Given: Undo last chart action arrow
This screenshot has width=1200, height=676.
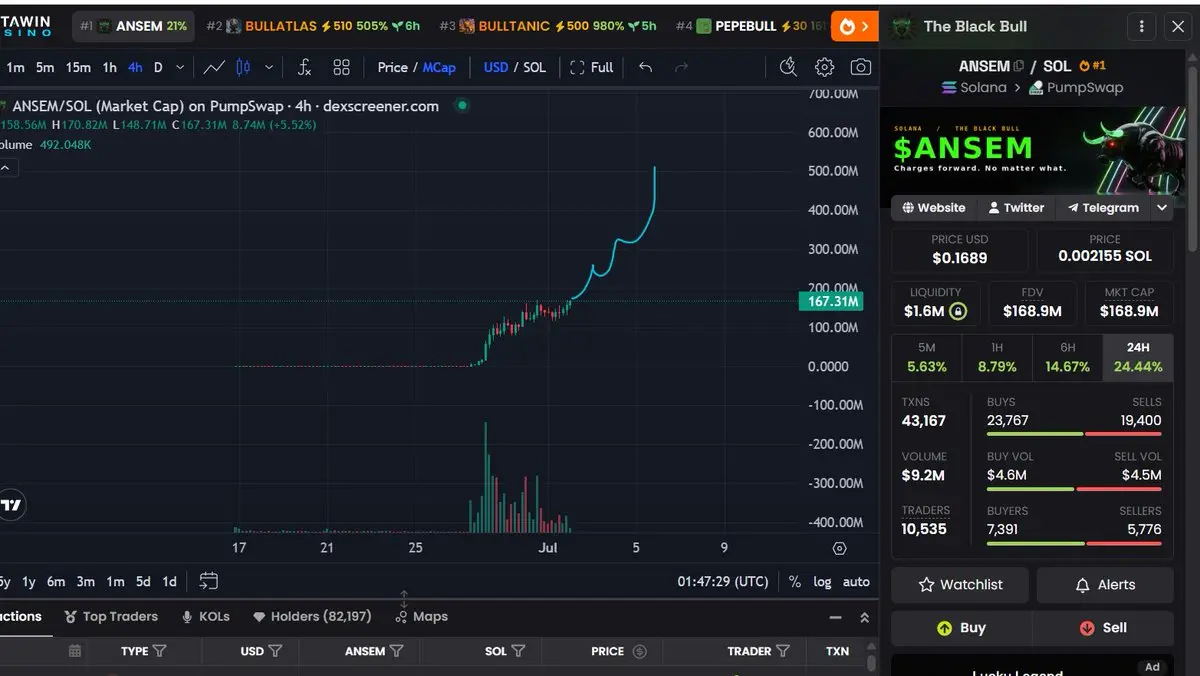Looking at the screenshot, I should click(645, 67).
